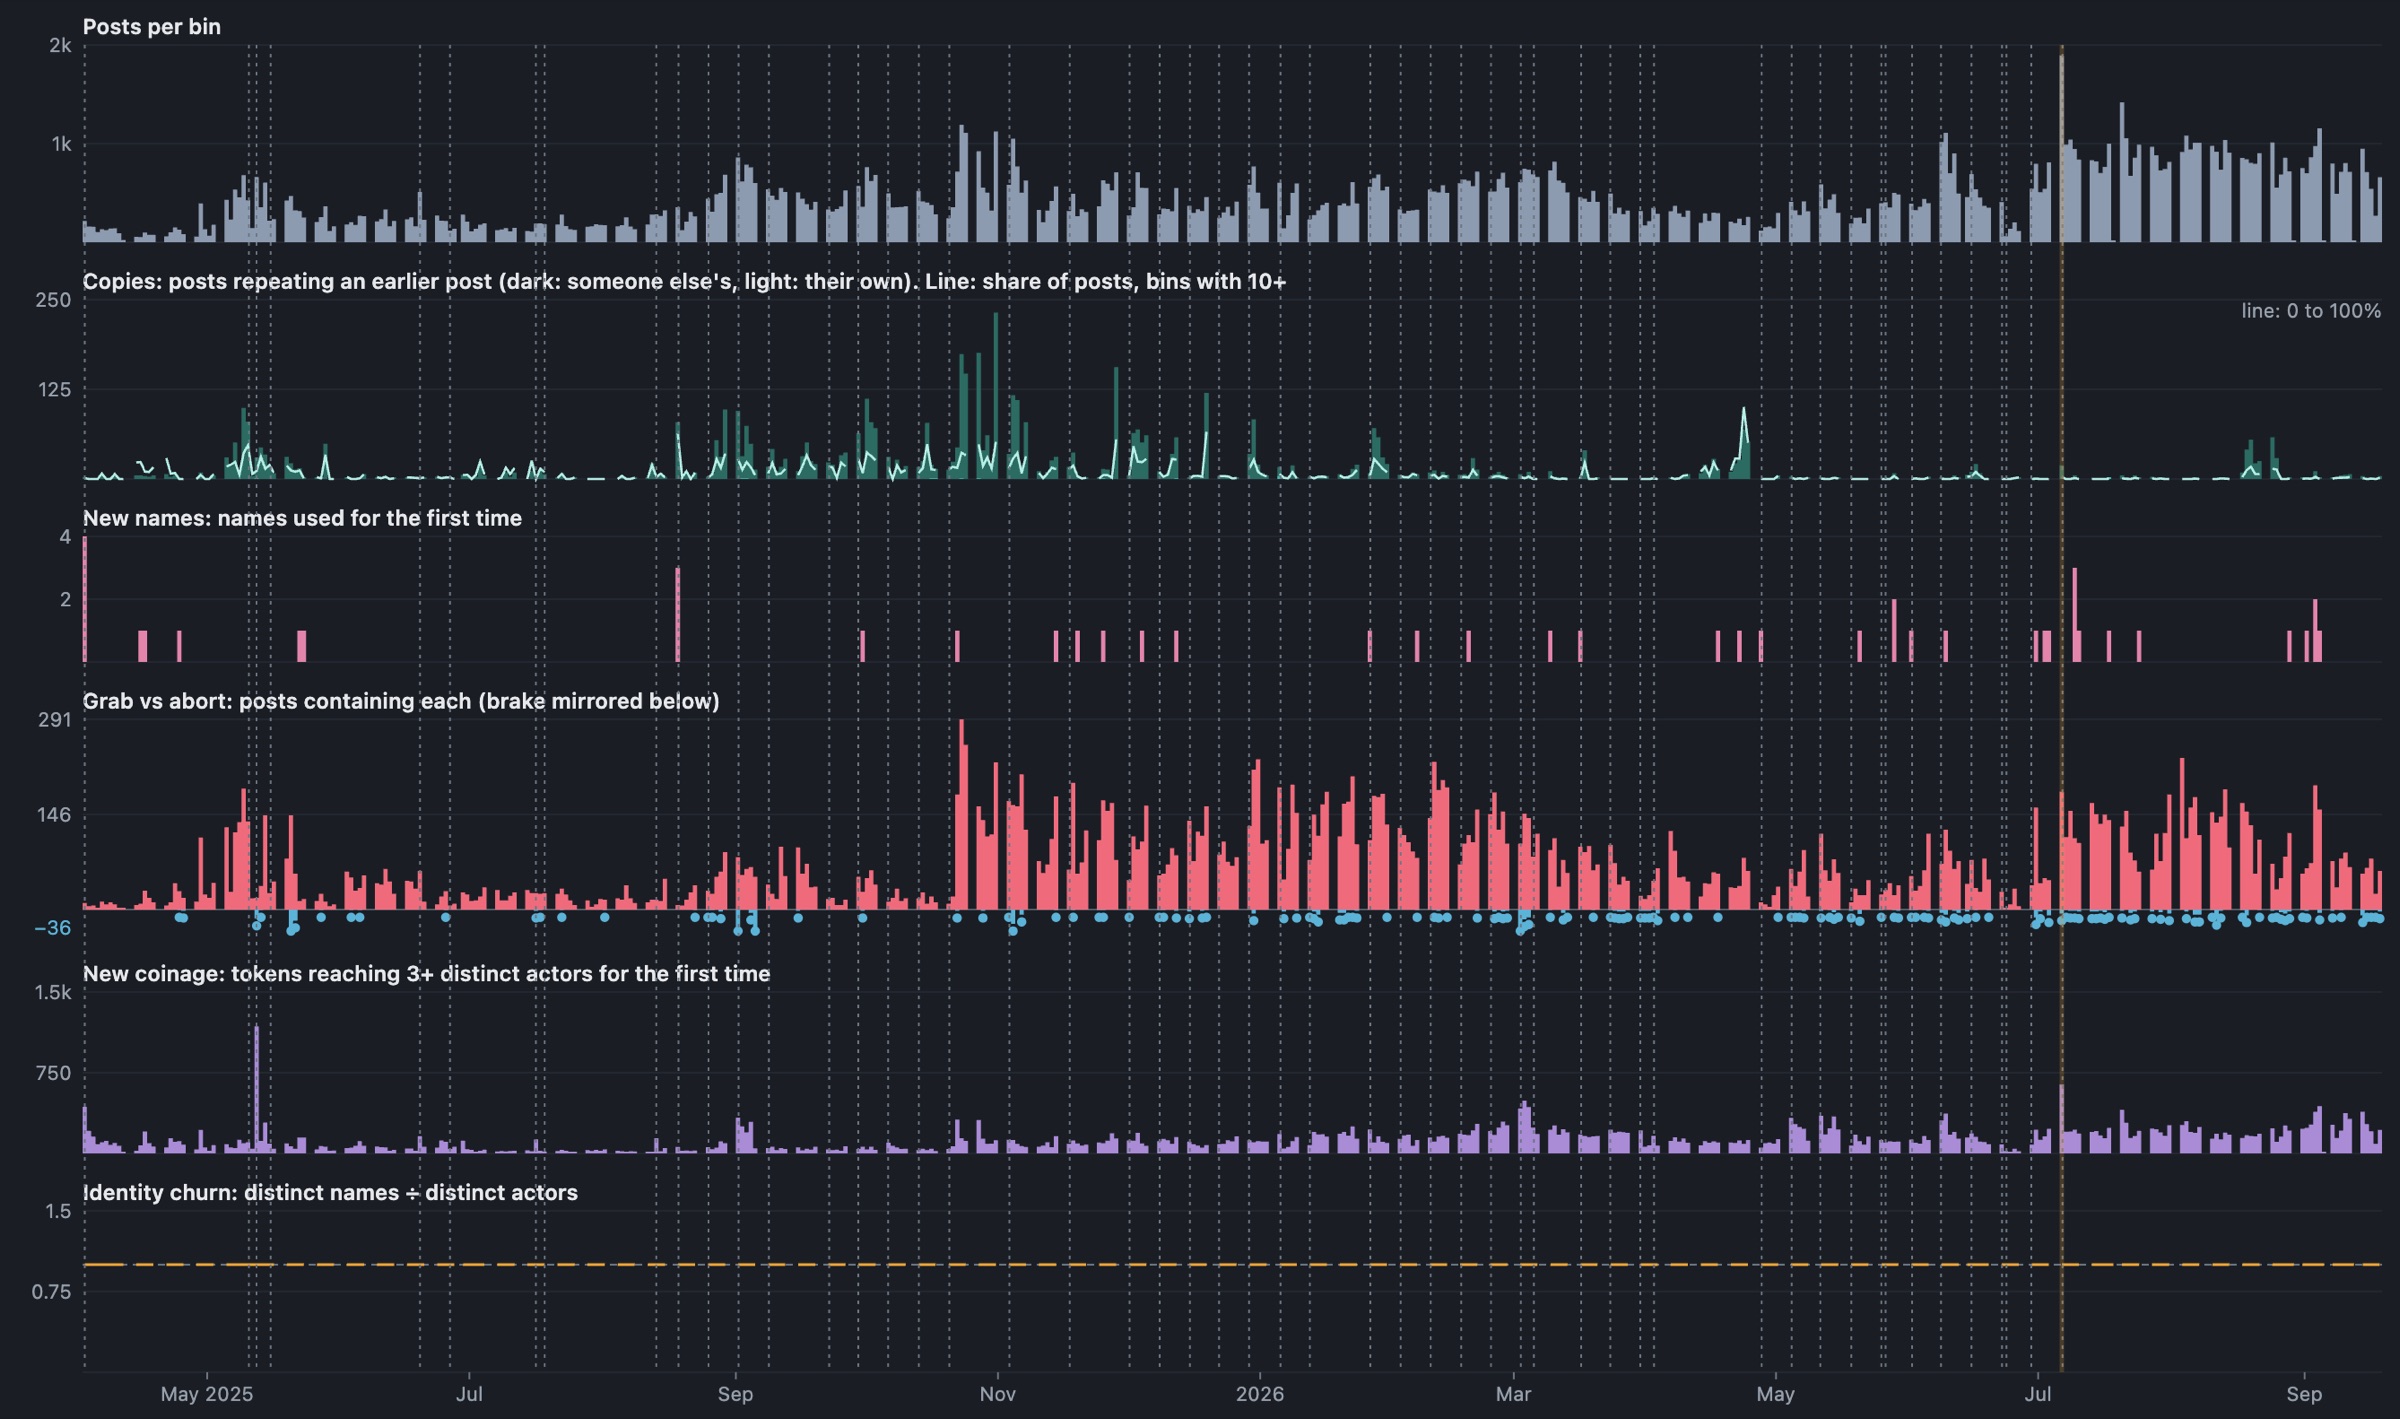Click the 'New names: names used for the first time' title

pyautogui.click(x=302, y=518)
